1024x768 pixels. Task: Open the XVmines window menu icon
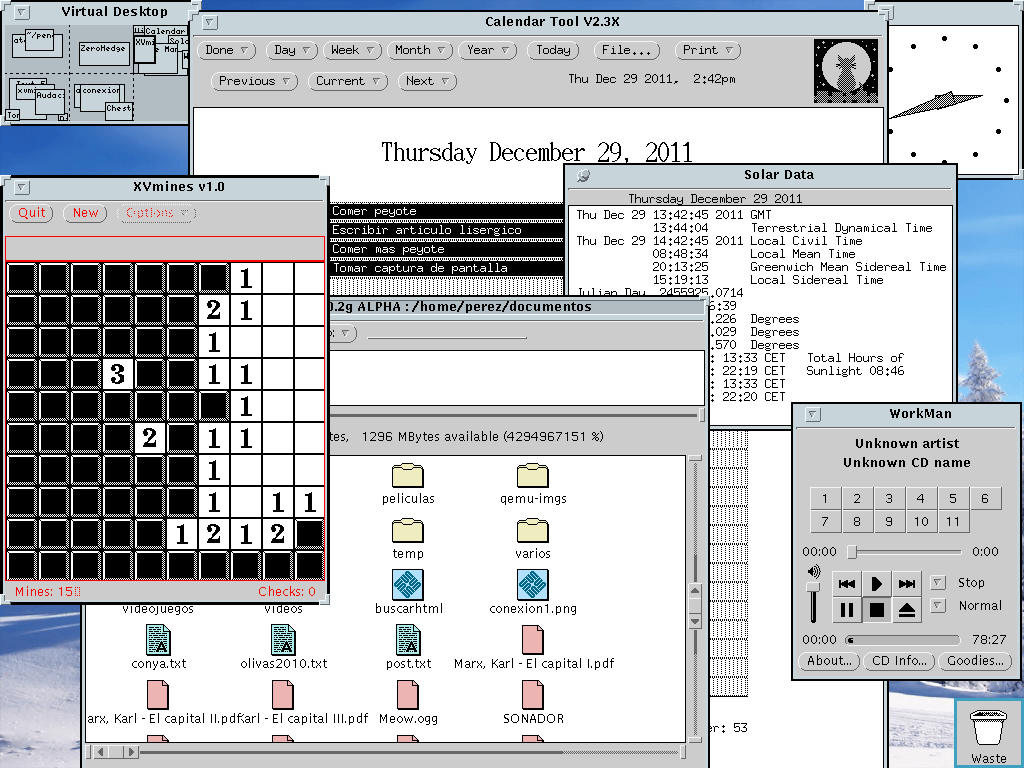point(22,187)
